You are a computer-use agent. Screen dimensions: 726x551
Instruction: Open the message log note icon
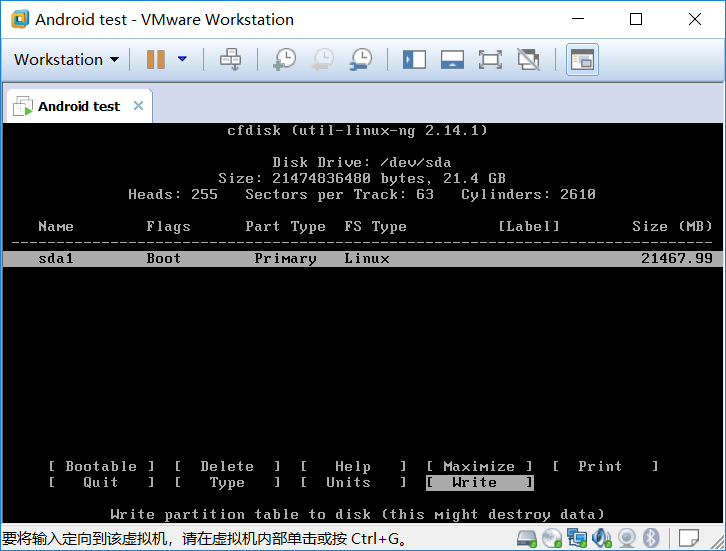coord(688,538)
